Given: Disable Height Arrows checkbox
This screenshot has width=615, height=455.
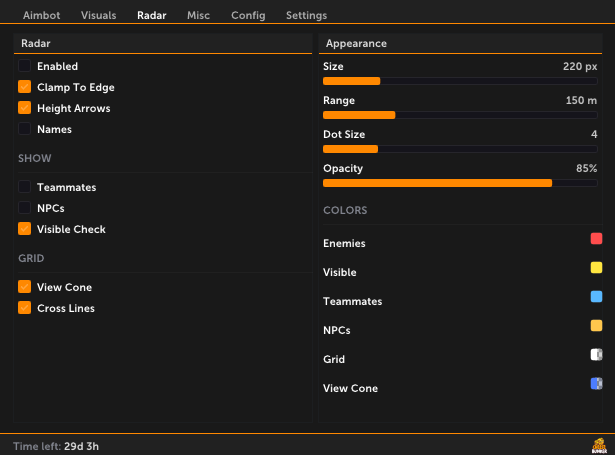Looking at the screenshot, I should pyautogui.click(x=24, y=107).
